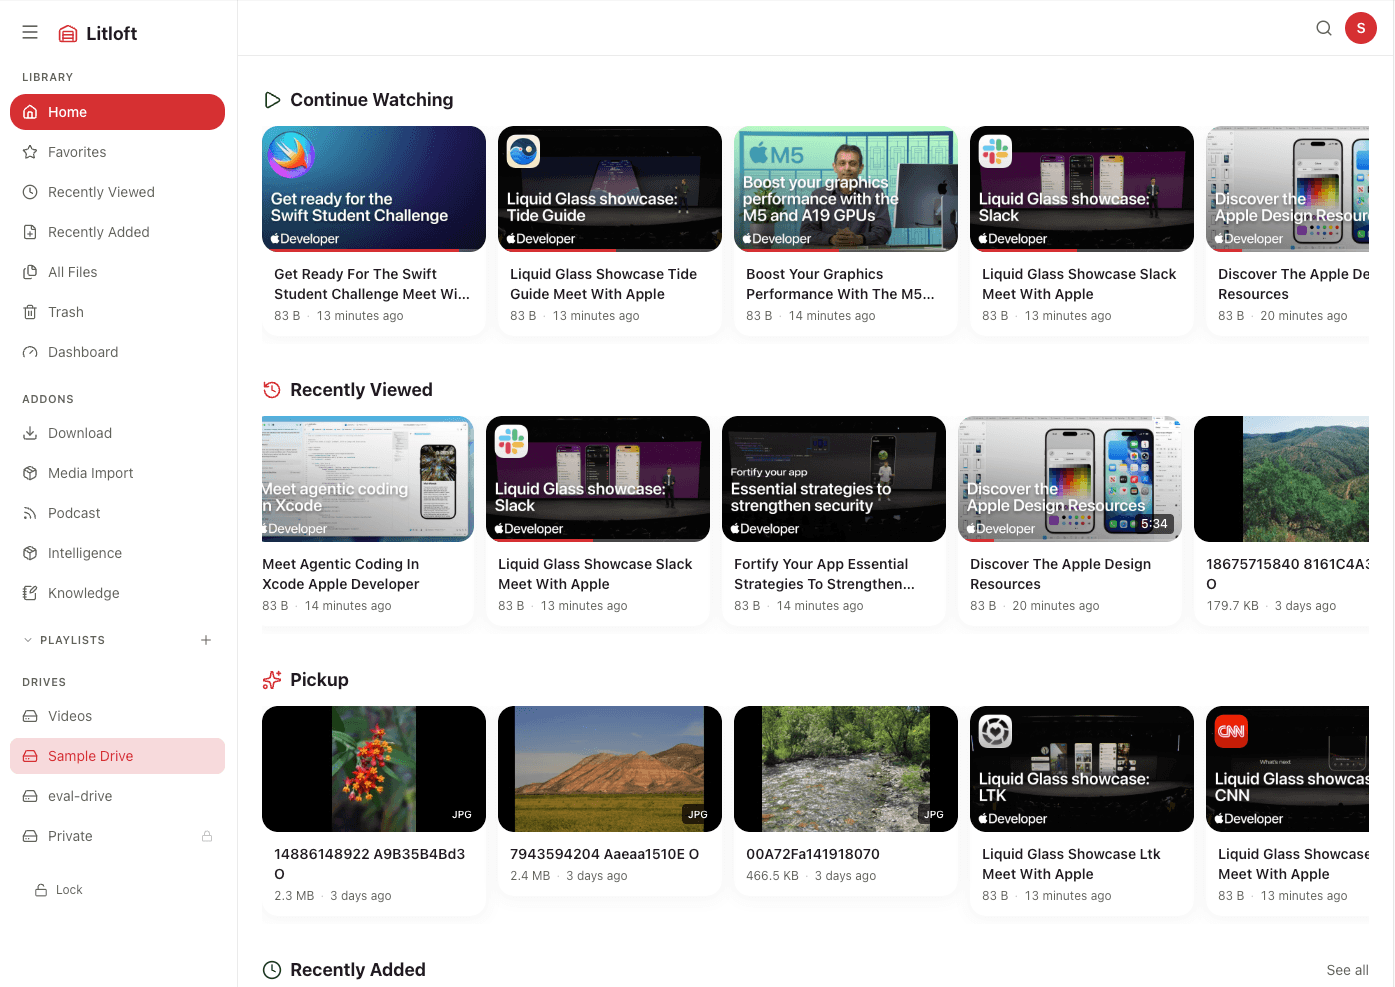Open Meet agentic coding in Xcode thumbnail
Image resolution: width=1395 pixels, height=987 pixels.
(x=368, y=479)
